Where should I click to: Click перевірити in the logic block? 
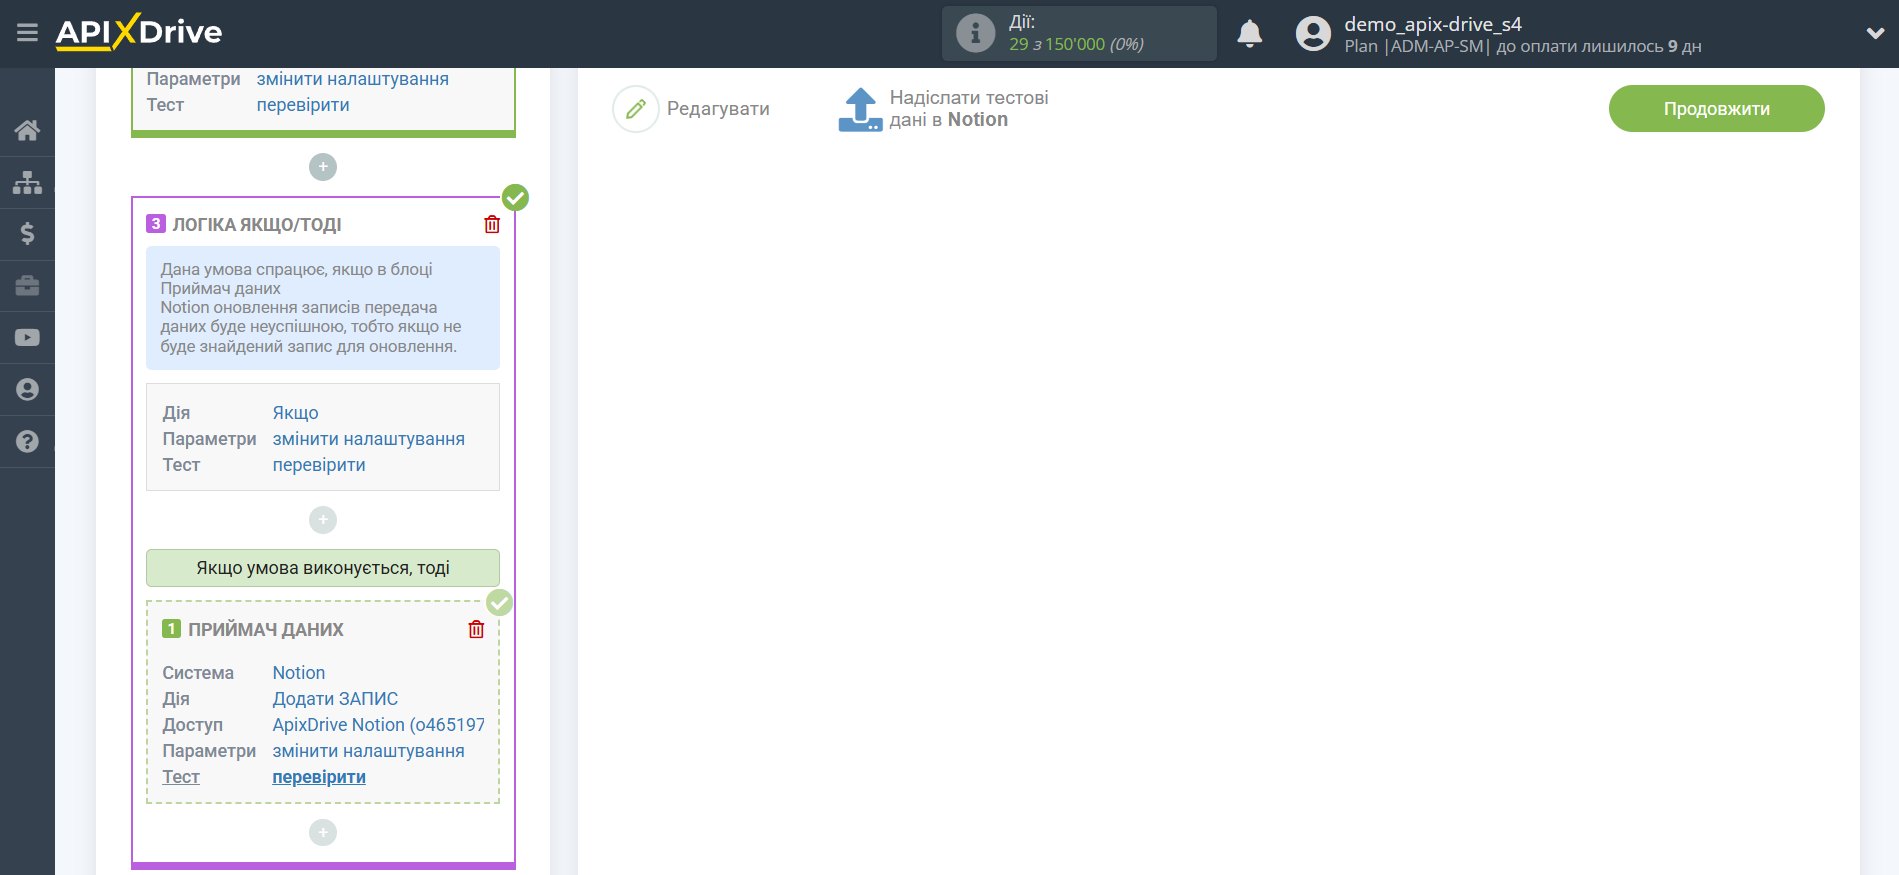tap(319, 465)
